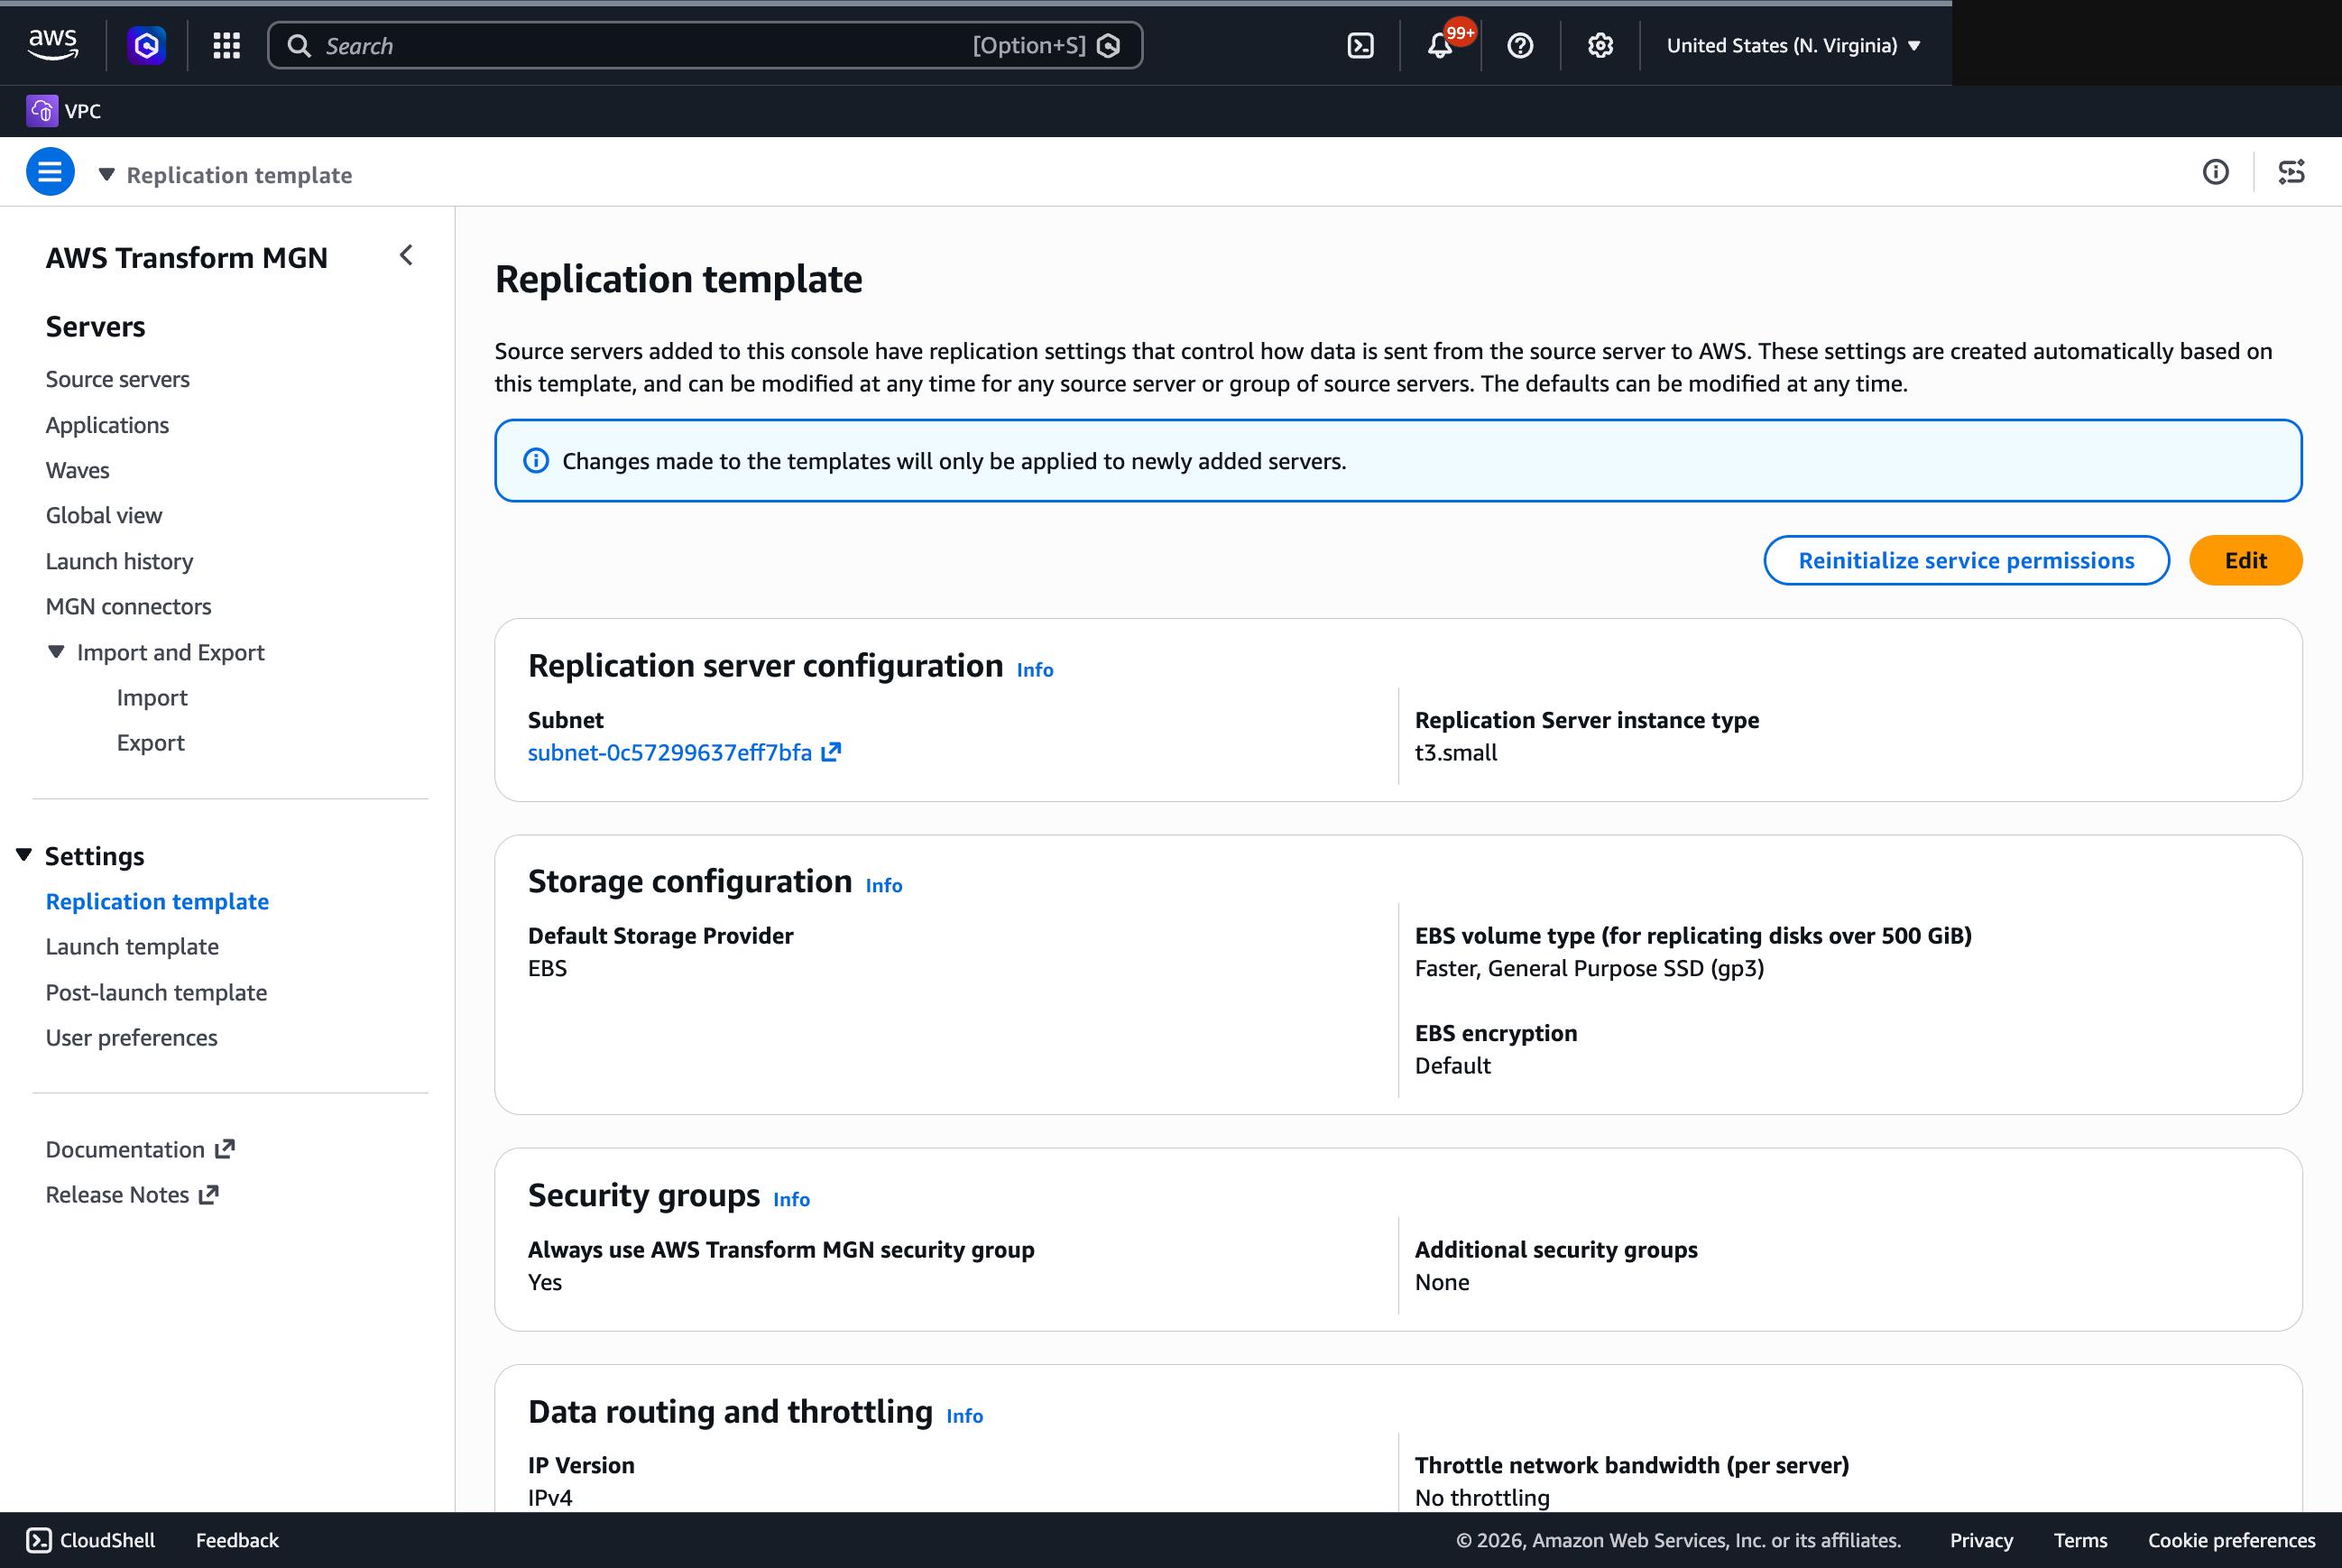Open the United States (N. Virginia) region dropdown
The image size is (2342, 1568).
pyautogui.click(x=1793, y=45)
